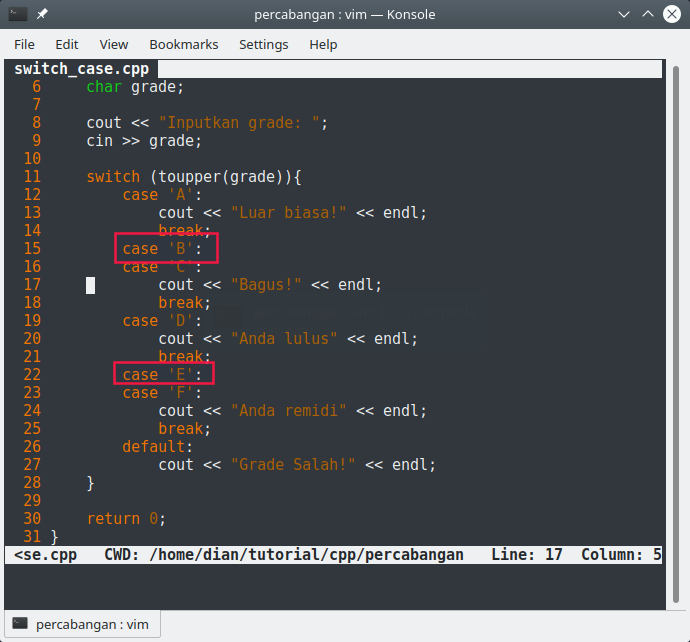Click the Konsole window title text

click(x=343, y=15)
